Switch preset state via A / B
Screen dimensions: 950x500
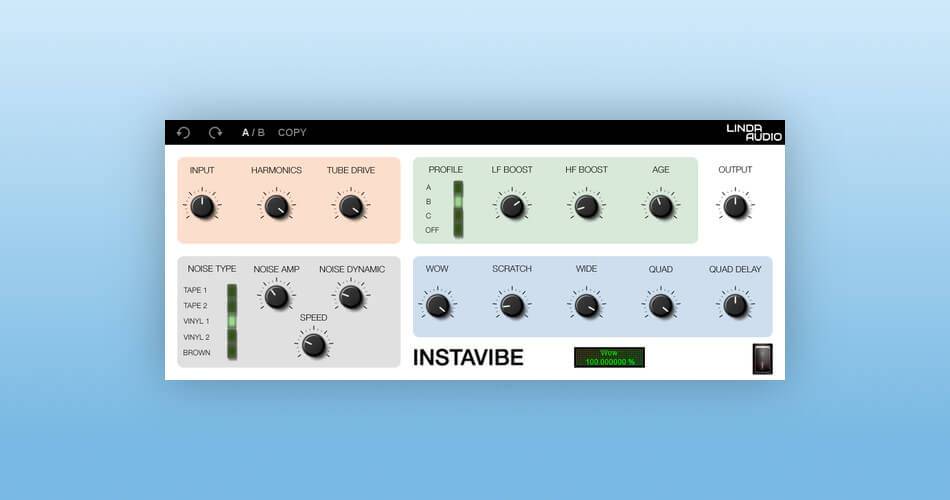click(x=253, y=133)
